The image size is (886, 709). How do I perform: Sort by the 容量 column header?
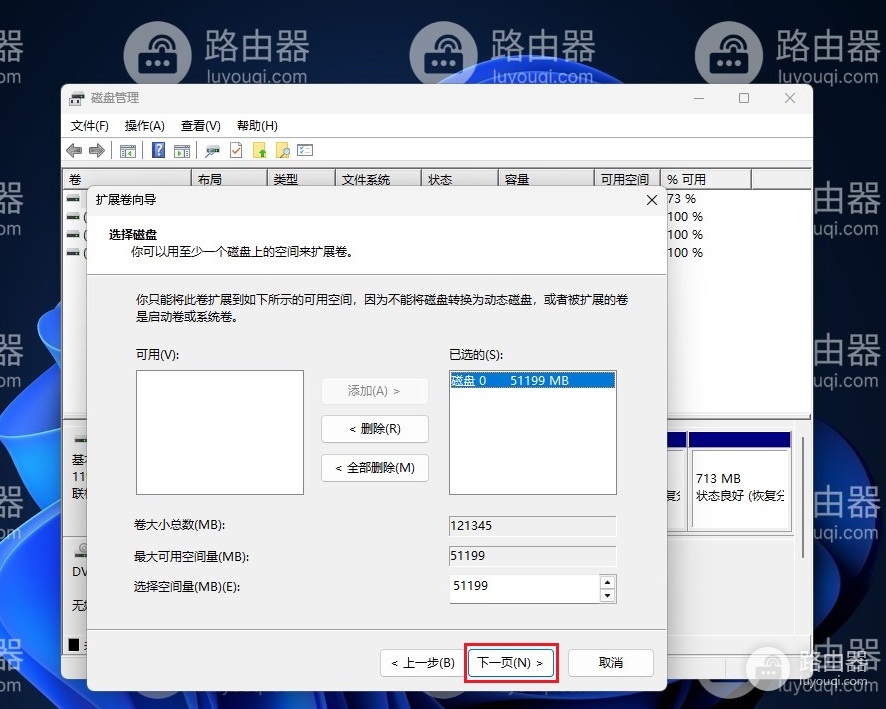(x=546, y=179)
